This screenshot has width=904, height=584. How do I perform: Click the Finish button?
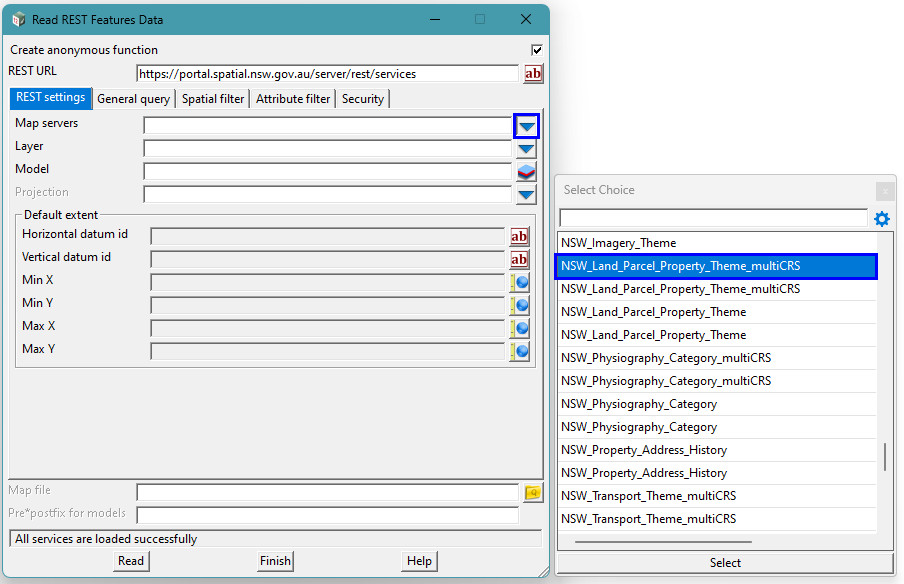point(275,561)
